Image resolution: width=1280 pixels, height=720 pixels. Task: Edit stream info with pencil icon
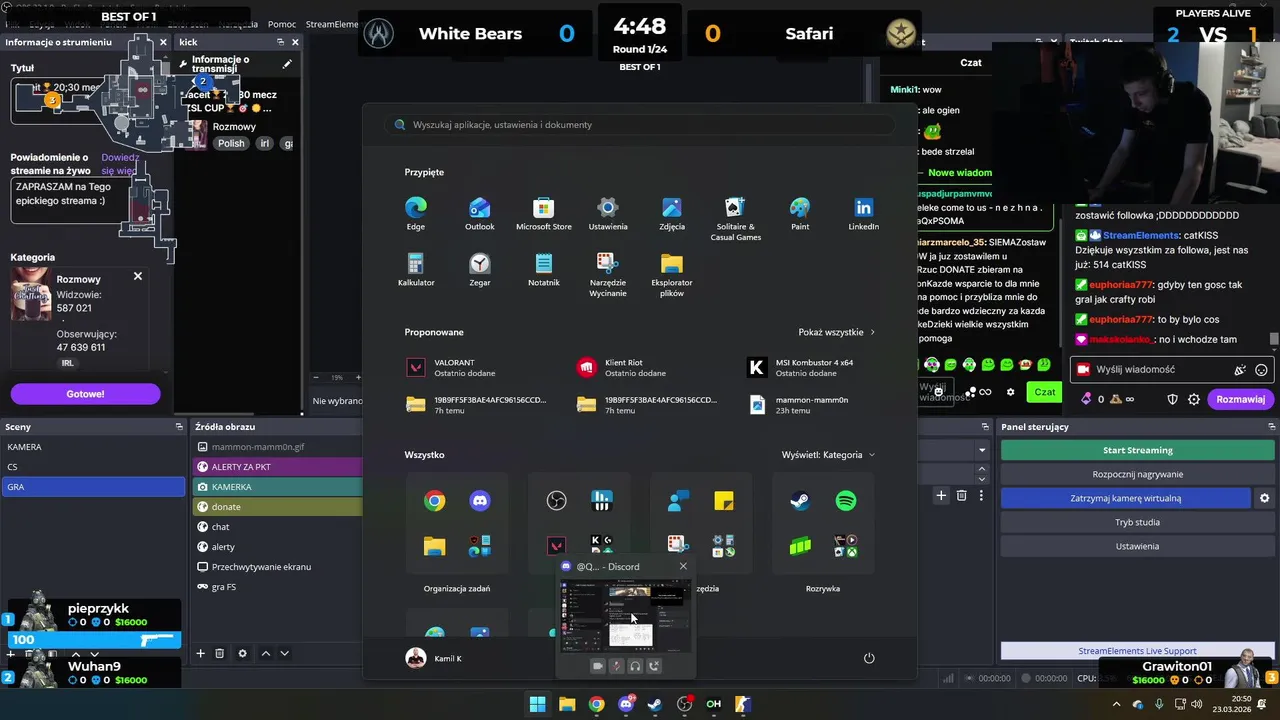[x=287, y=64]
